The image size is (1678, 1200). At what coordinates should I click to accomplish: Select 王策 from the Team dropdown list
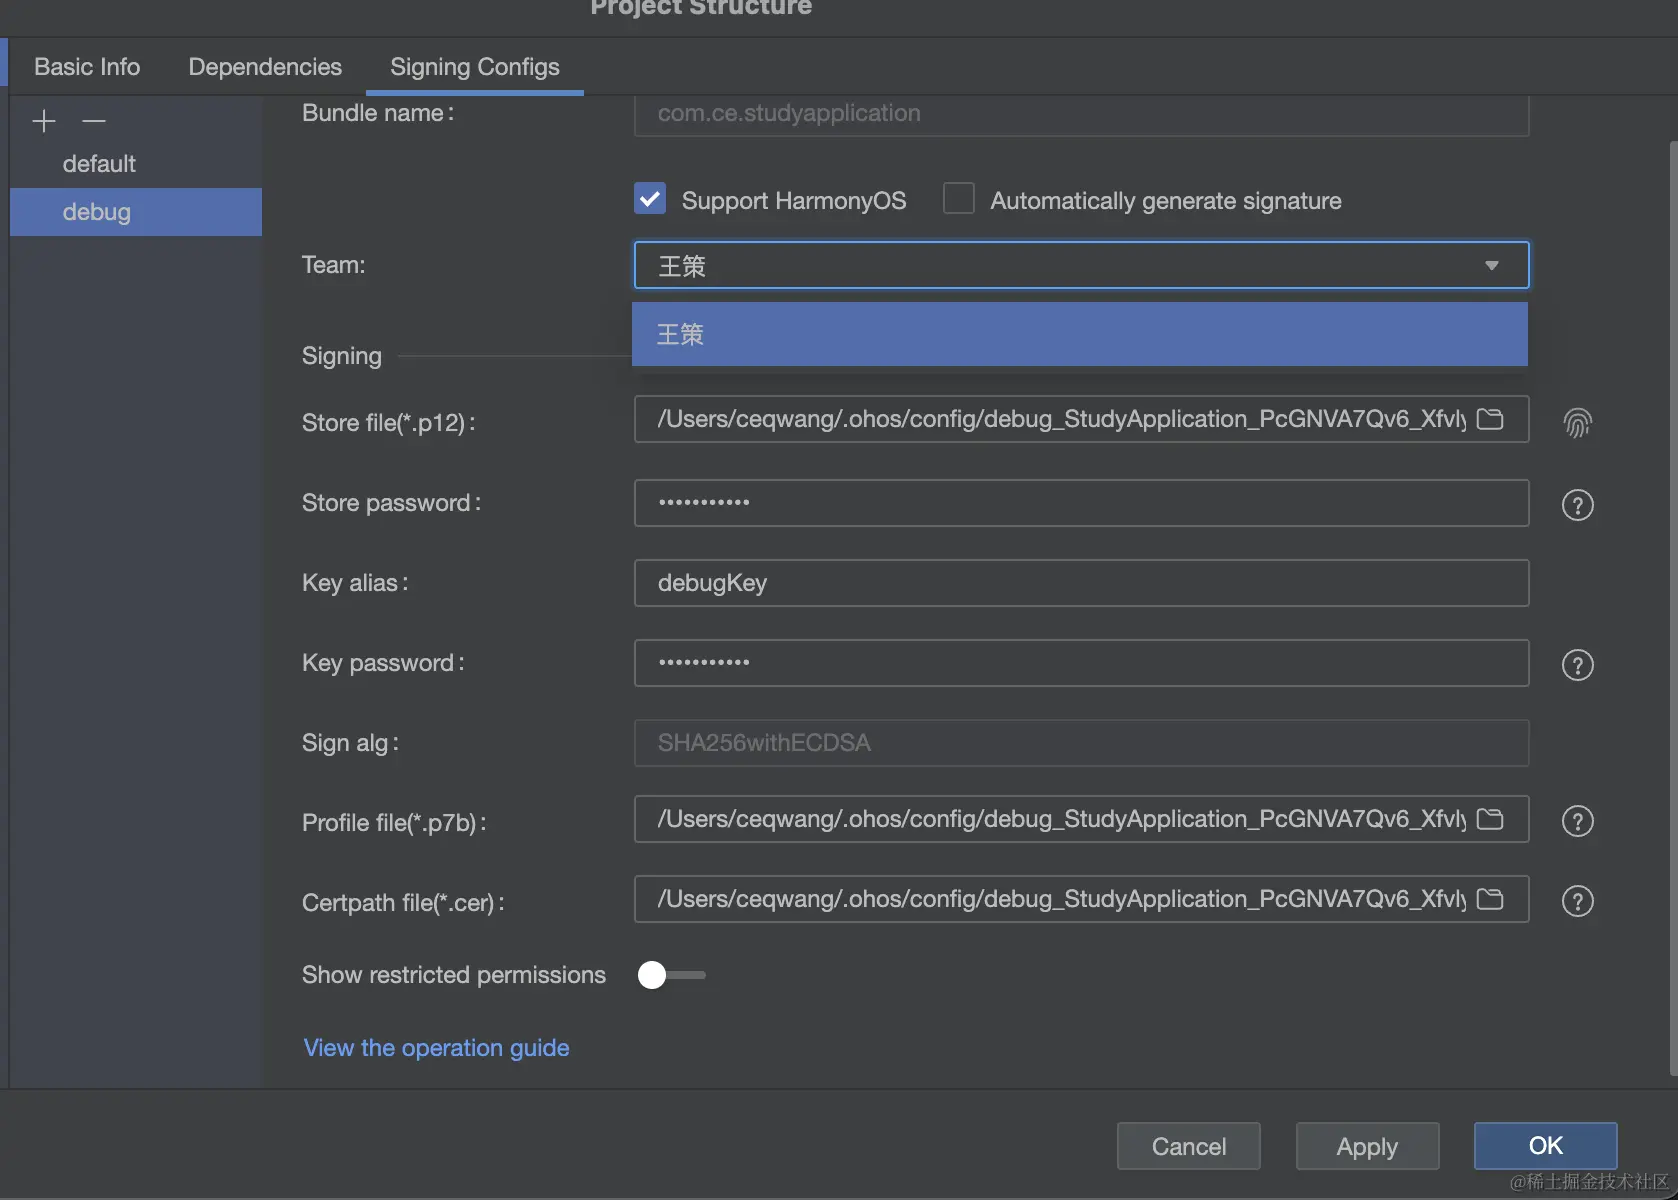pos(1079,334)
